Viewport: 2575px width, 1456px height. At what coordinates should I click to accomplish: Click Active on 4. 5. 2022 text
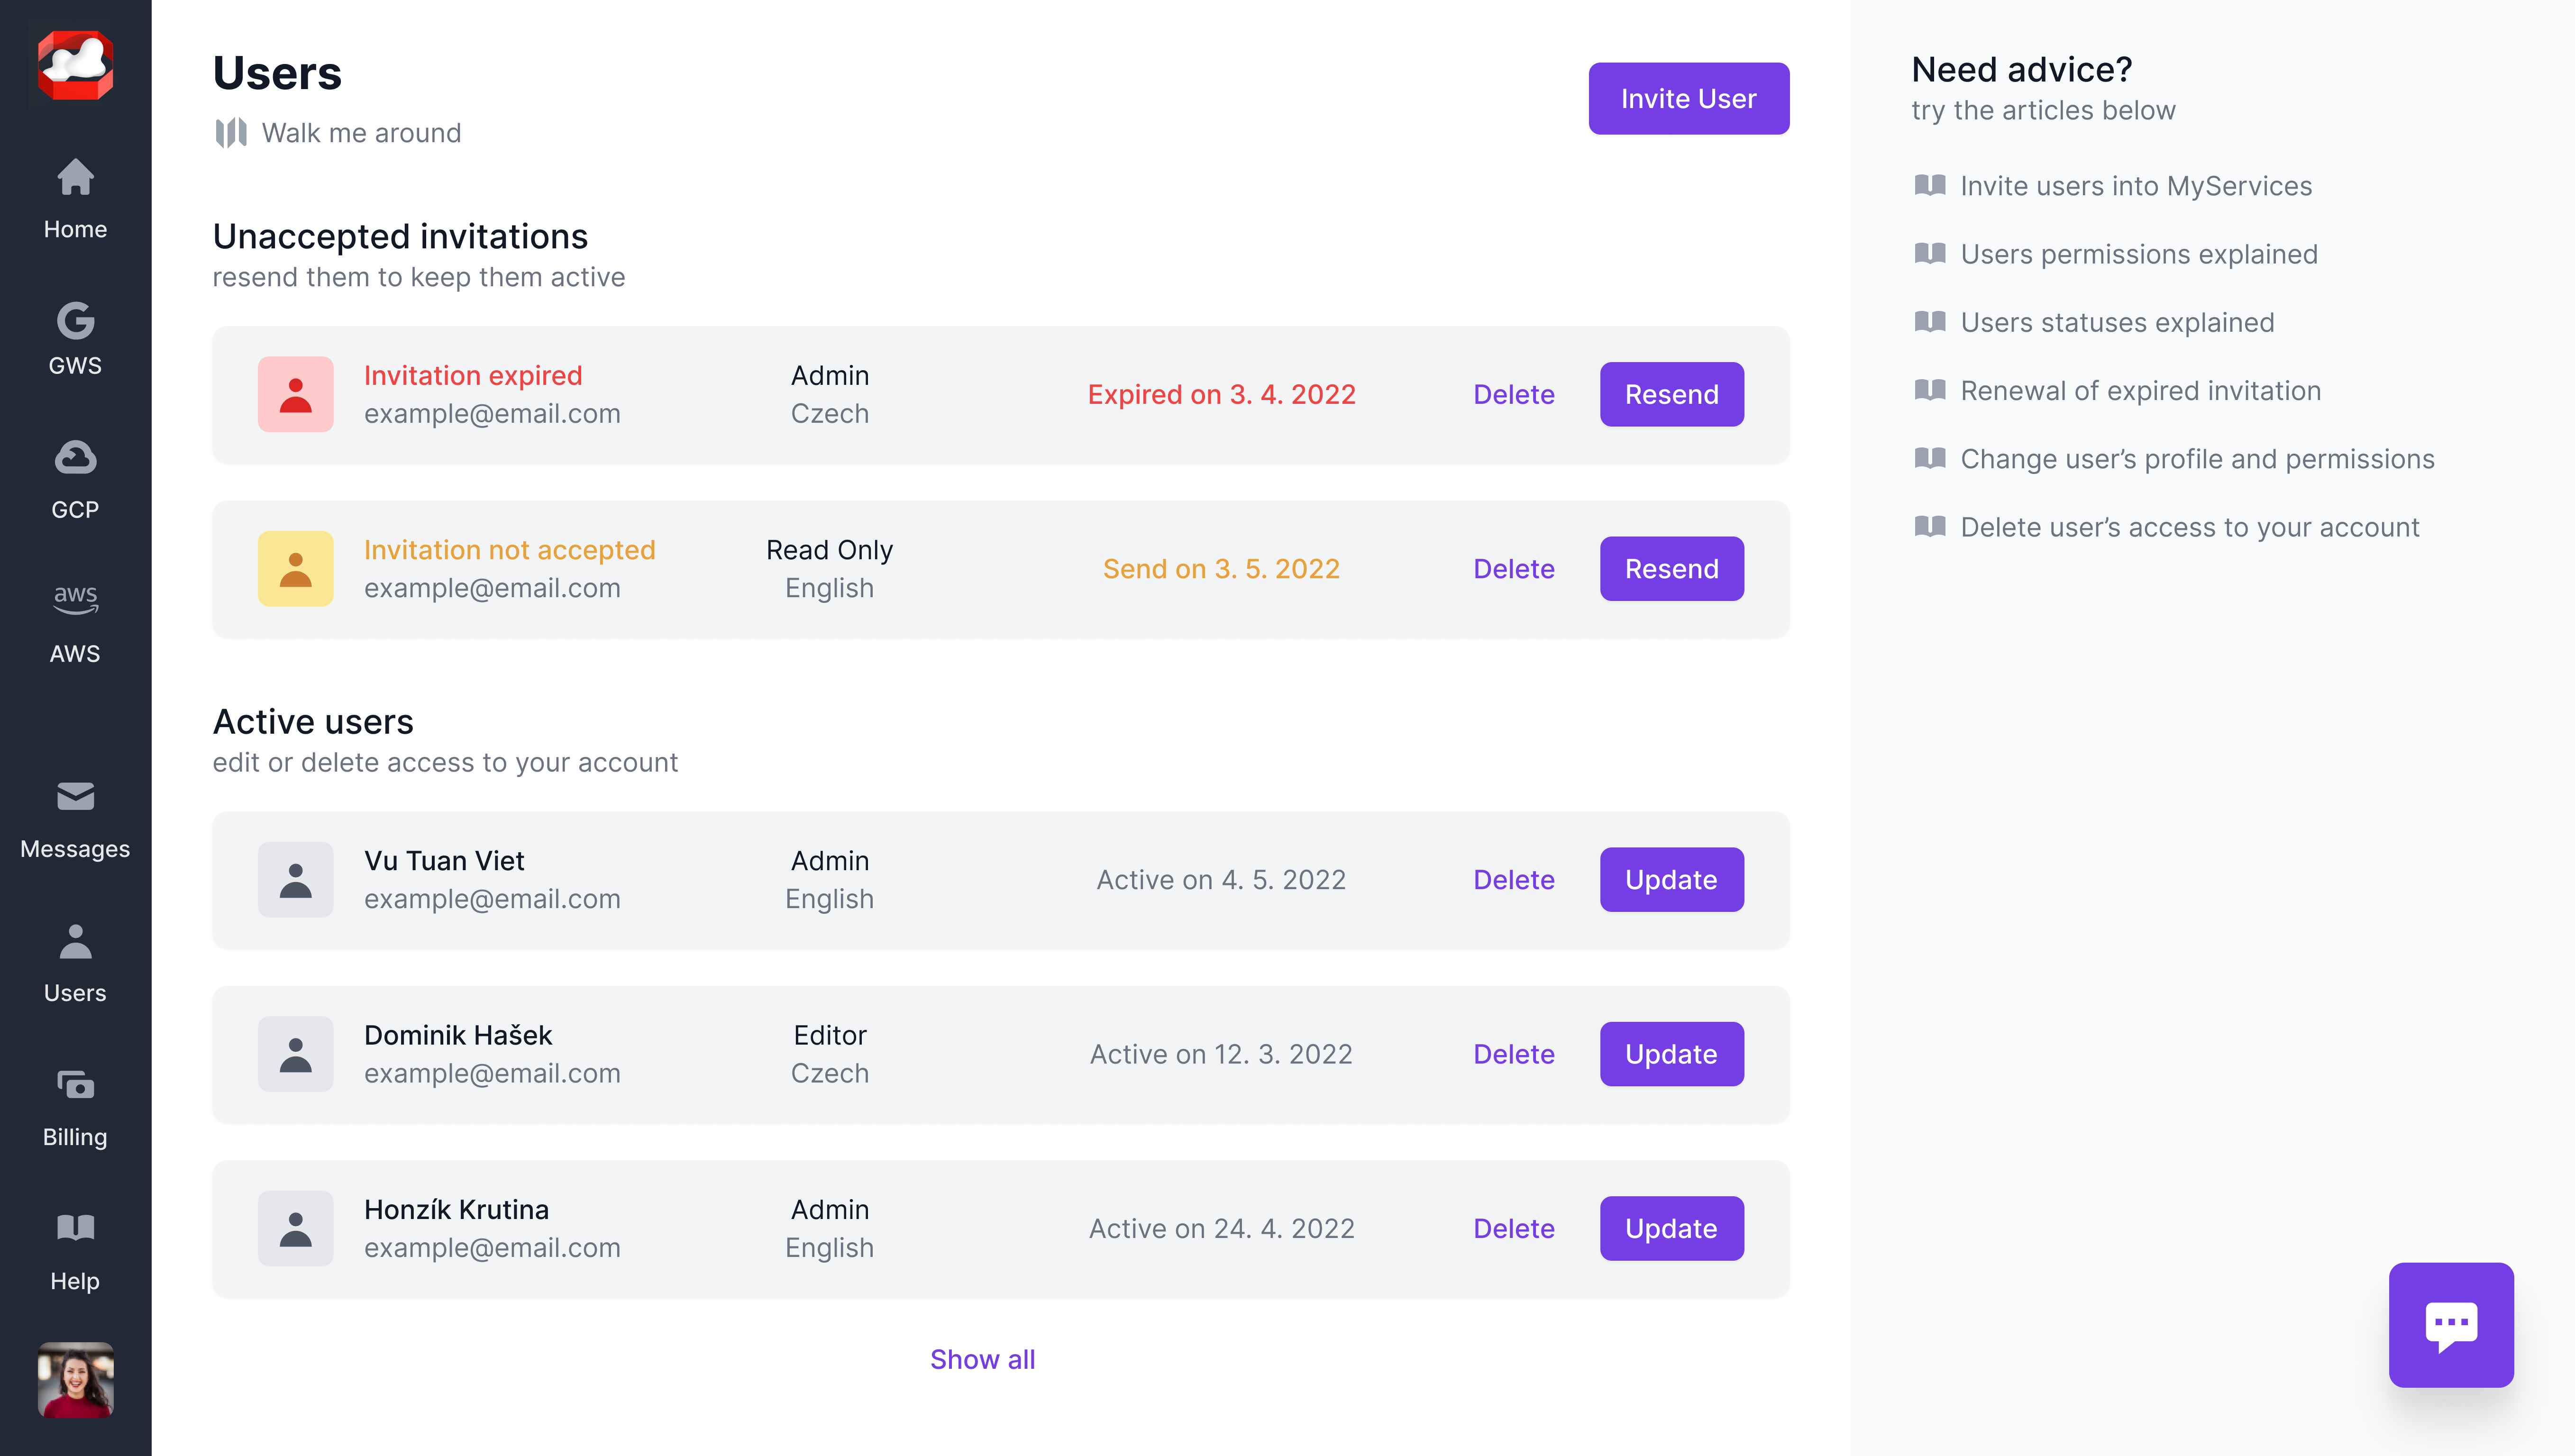pos(1221,879)
